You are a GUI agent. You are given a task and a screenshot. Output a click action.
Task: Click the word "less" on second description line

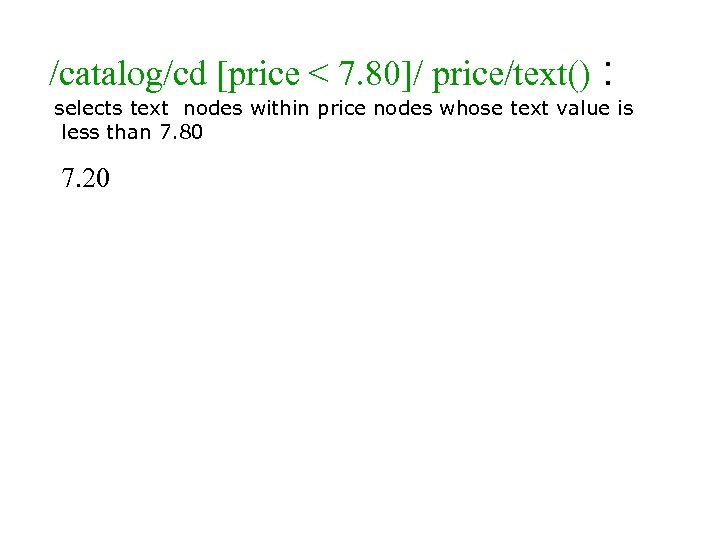(81, 132)
